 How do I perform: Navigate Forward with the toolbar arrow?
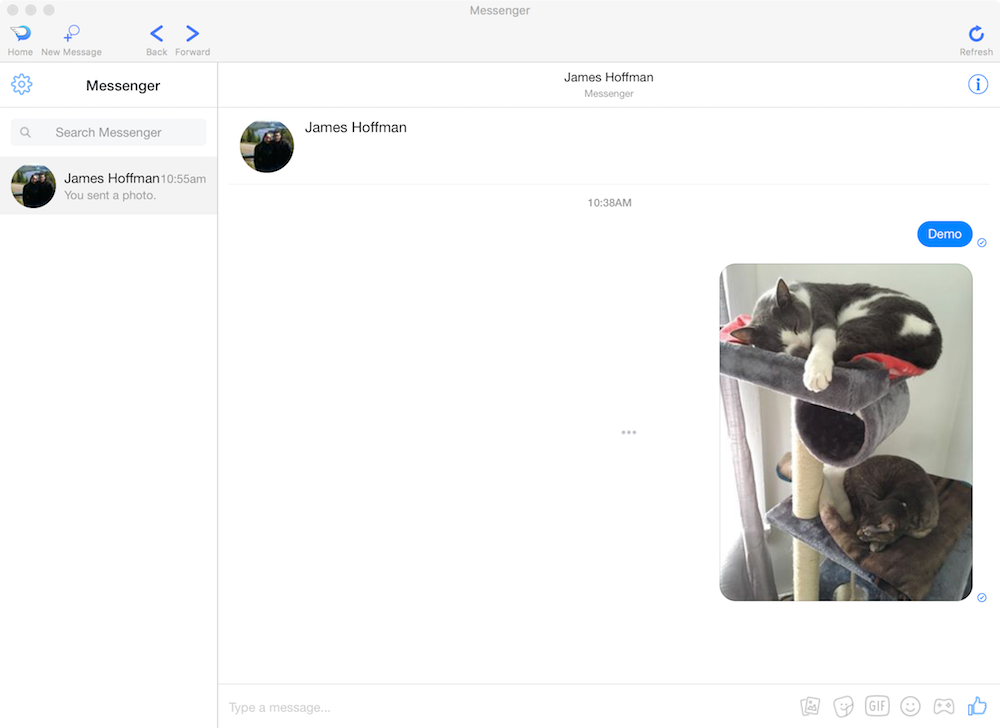click(x=192, y=35)
